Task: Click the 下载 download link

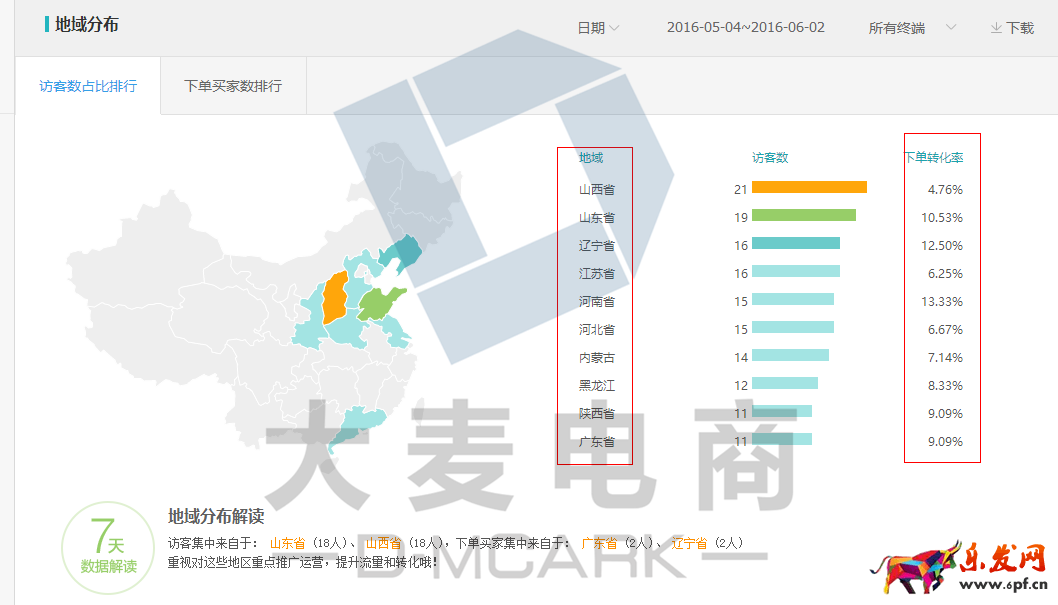Action: [1020, 28]
